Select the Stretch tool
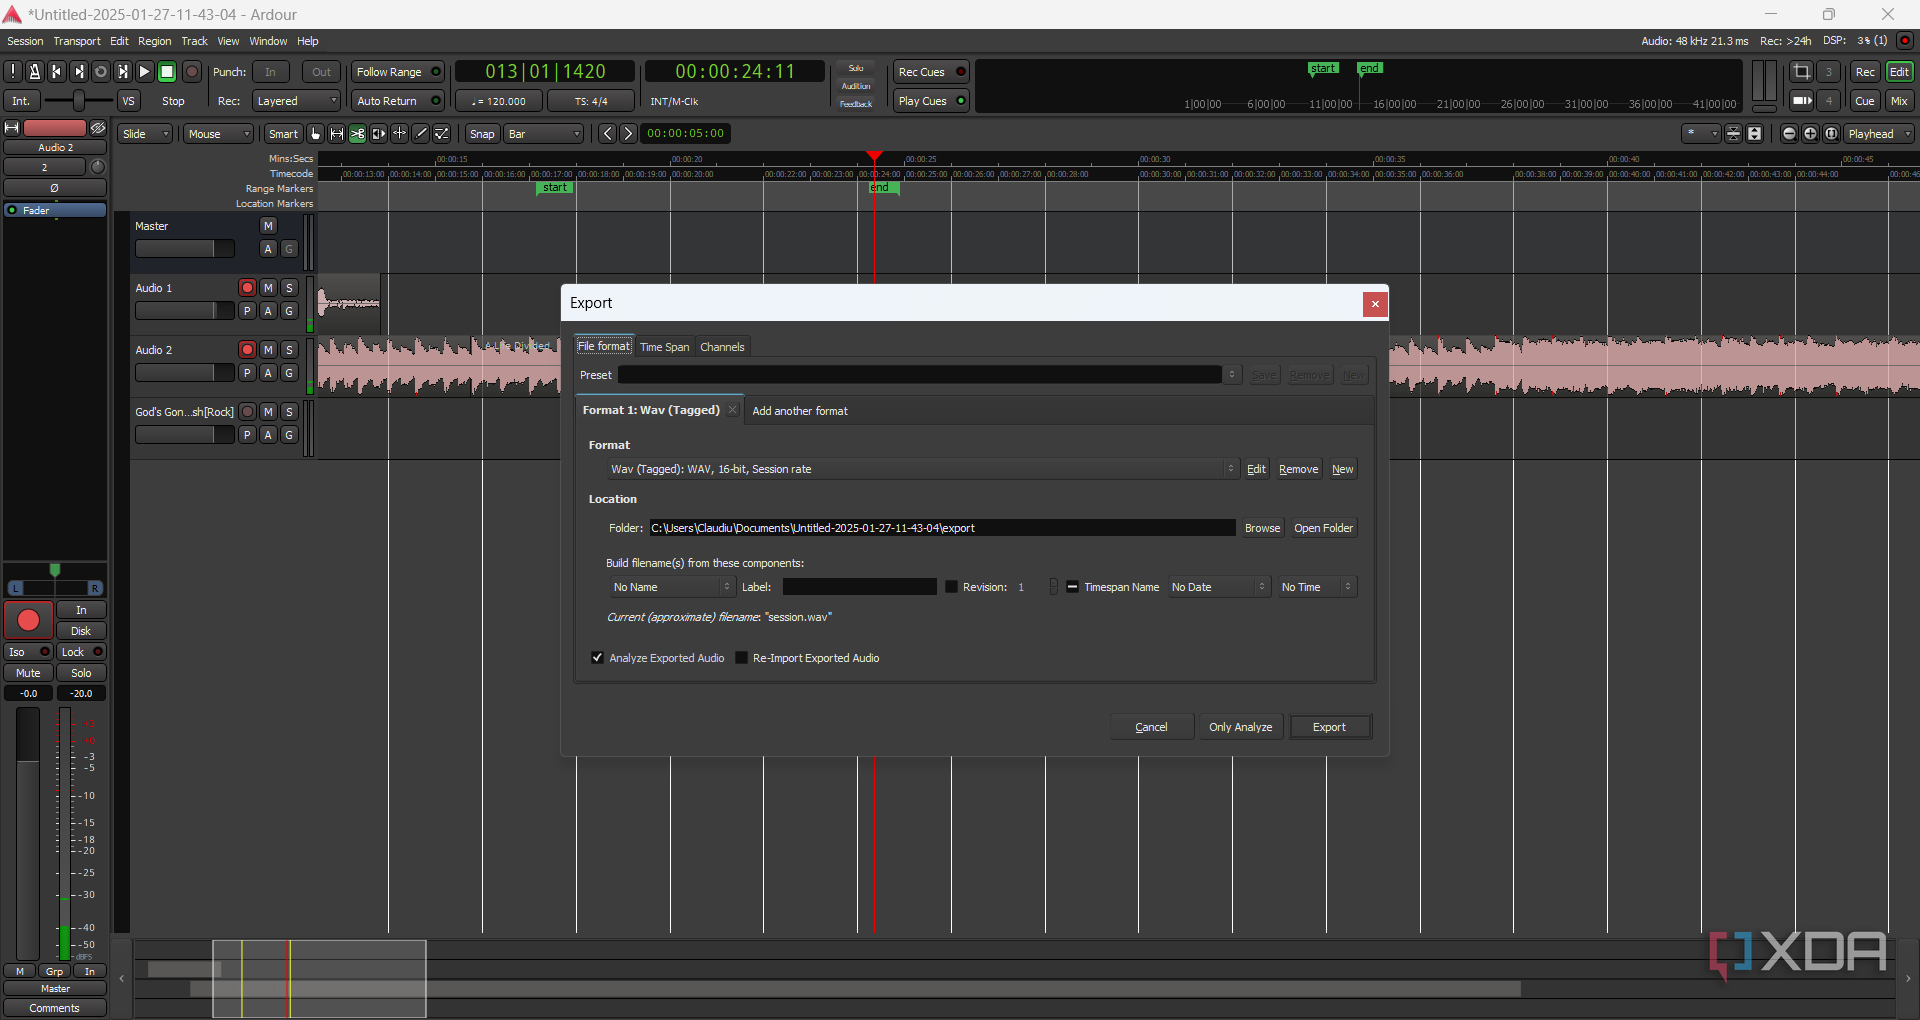The image size is (1920, 1020). click(x=400, y=134)
